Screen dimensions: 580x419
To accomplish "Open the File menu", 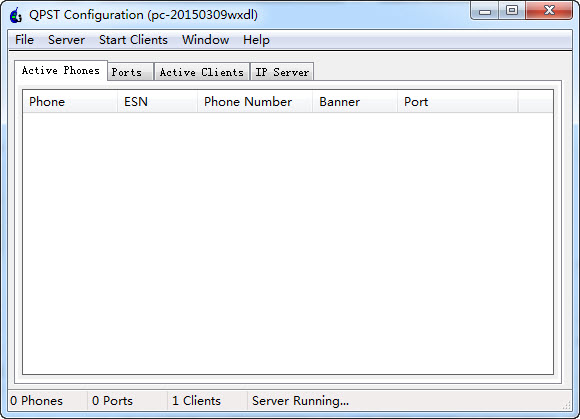I will [24, 40].
